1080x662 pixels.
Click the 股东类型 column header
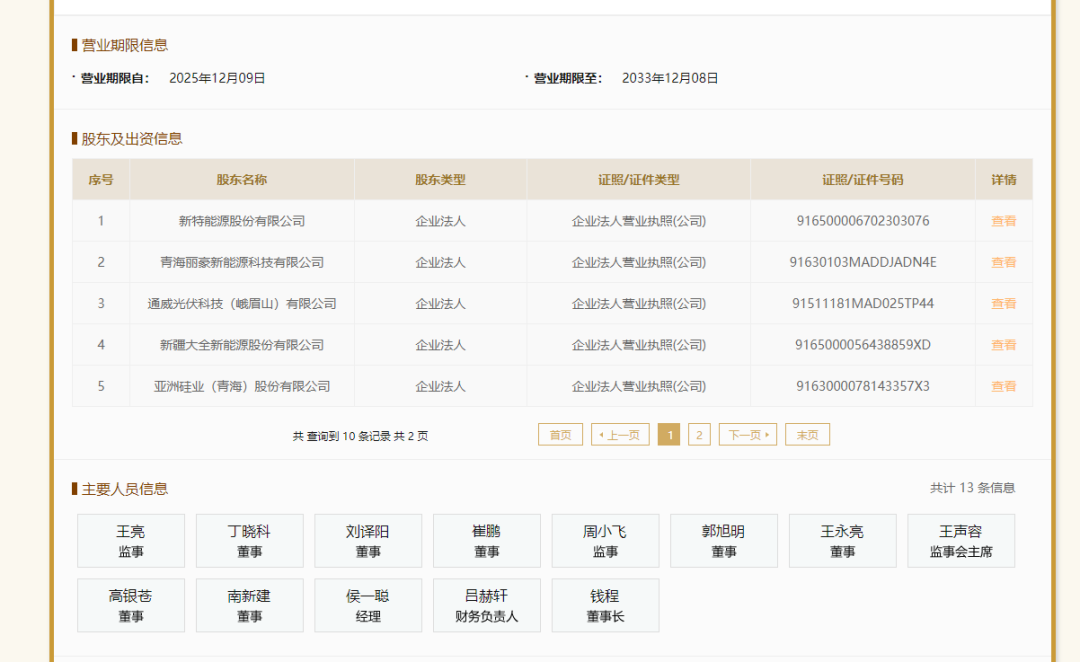pyautogui.click(x=440, y=180)
